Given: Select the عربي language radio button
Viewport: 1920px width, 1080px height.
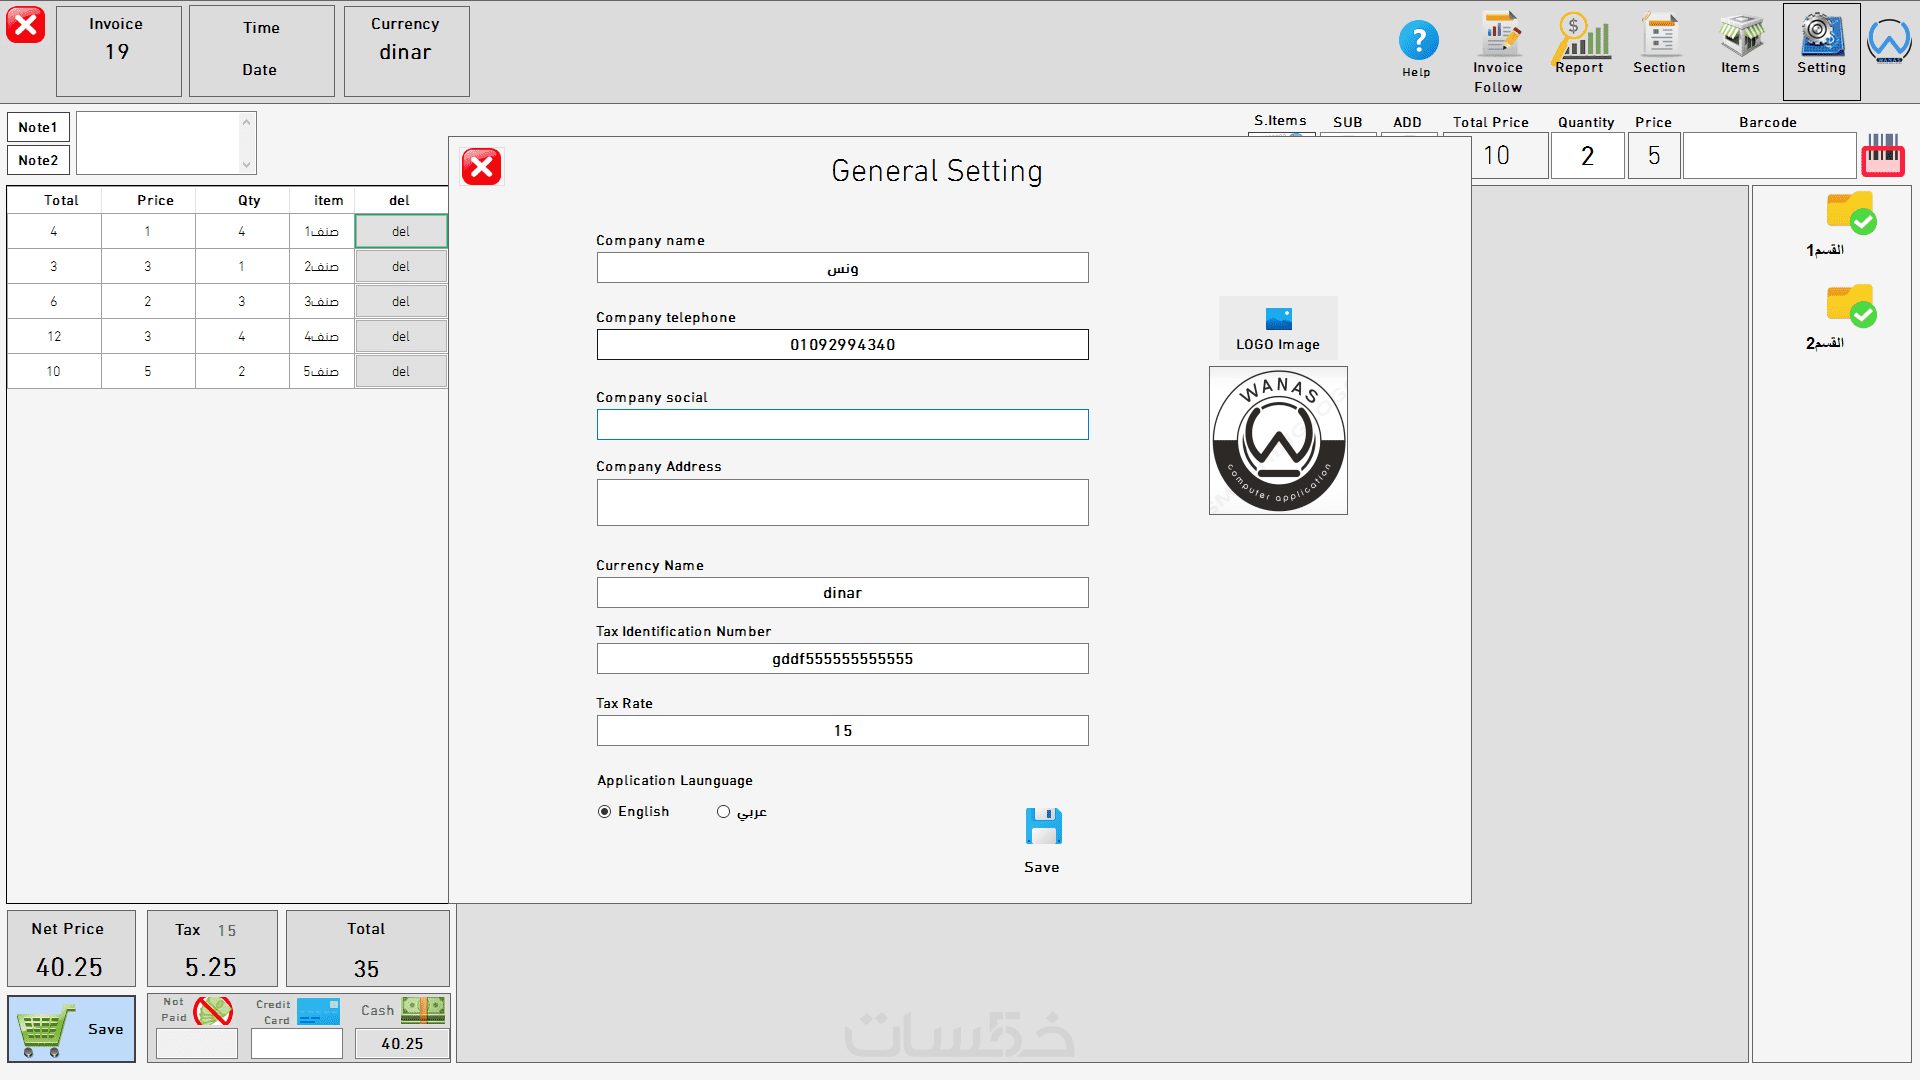Looking at the screenshot, I should point(723,812).
